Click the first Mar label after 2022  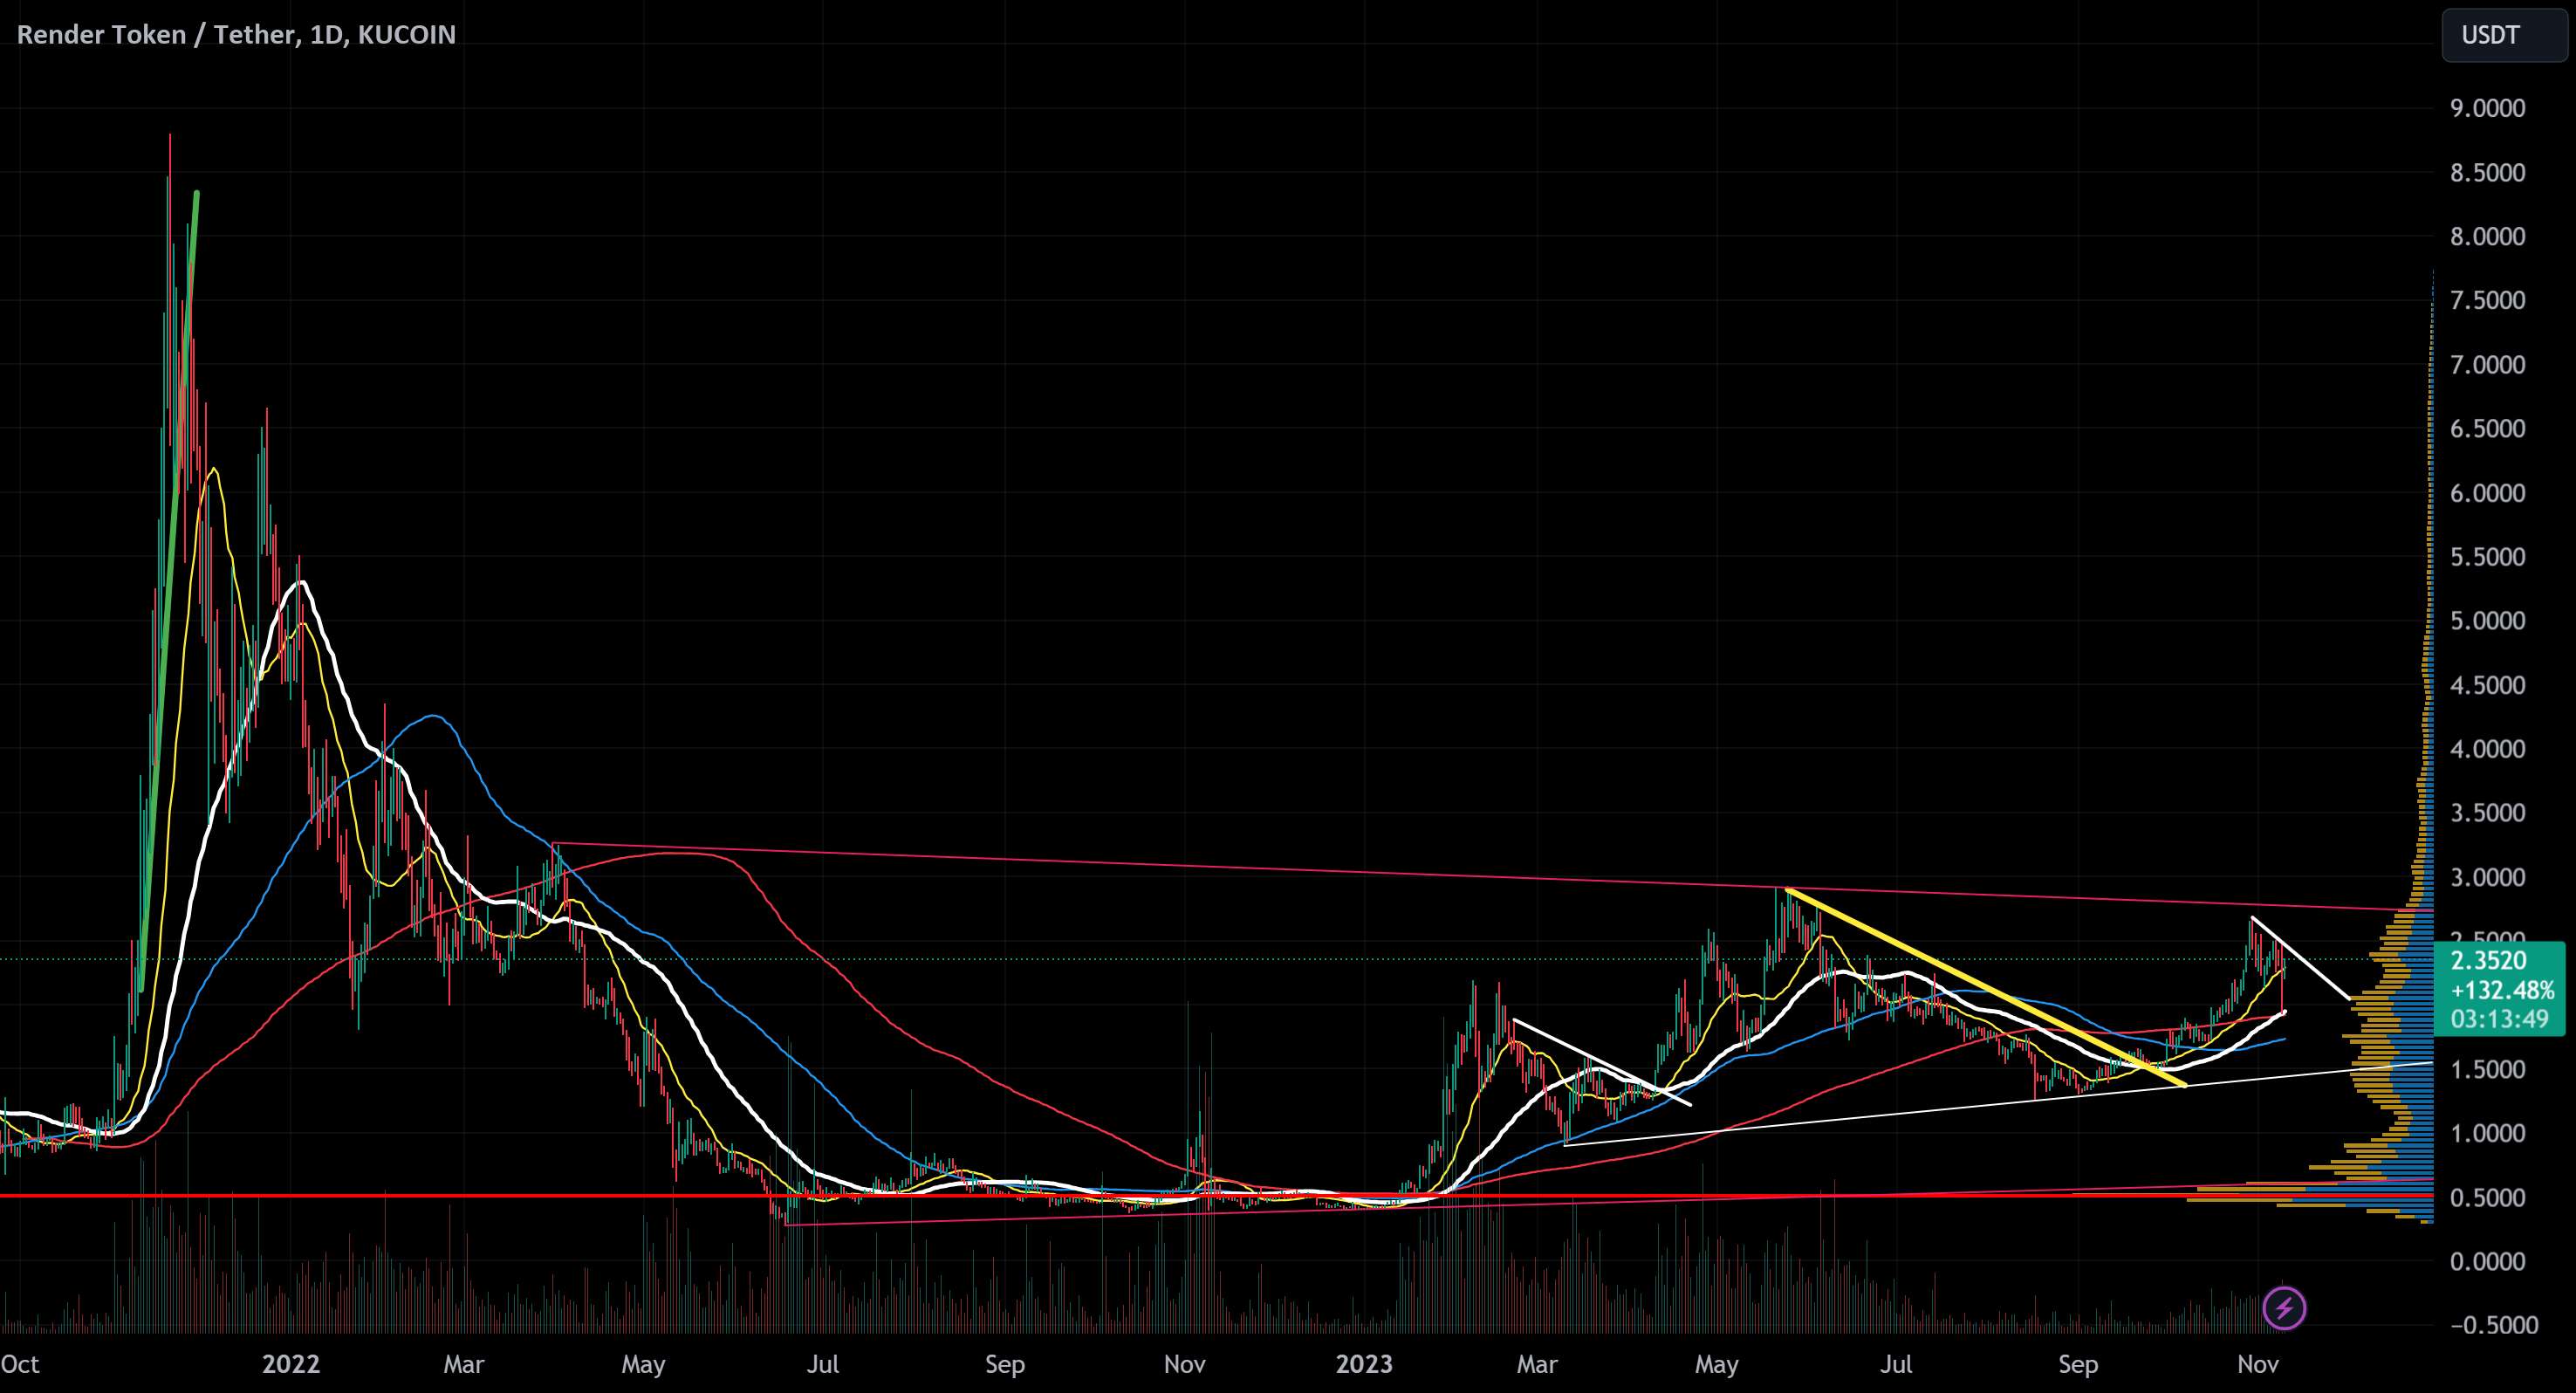tap(463, 1364)
